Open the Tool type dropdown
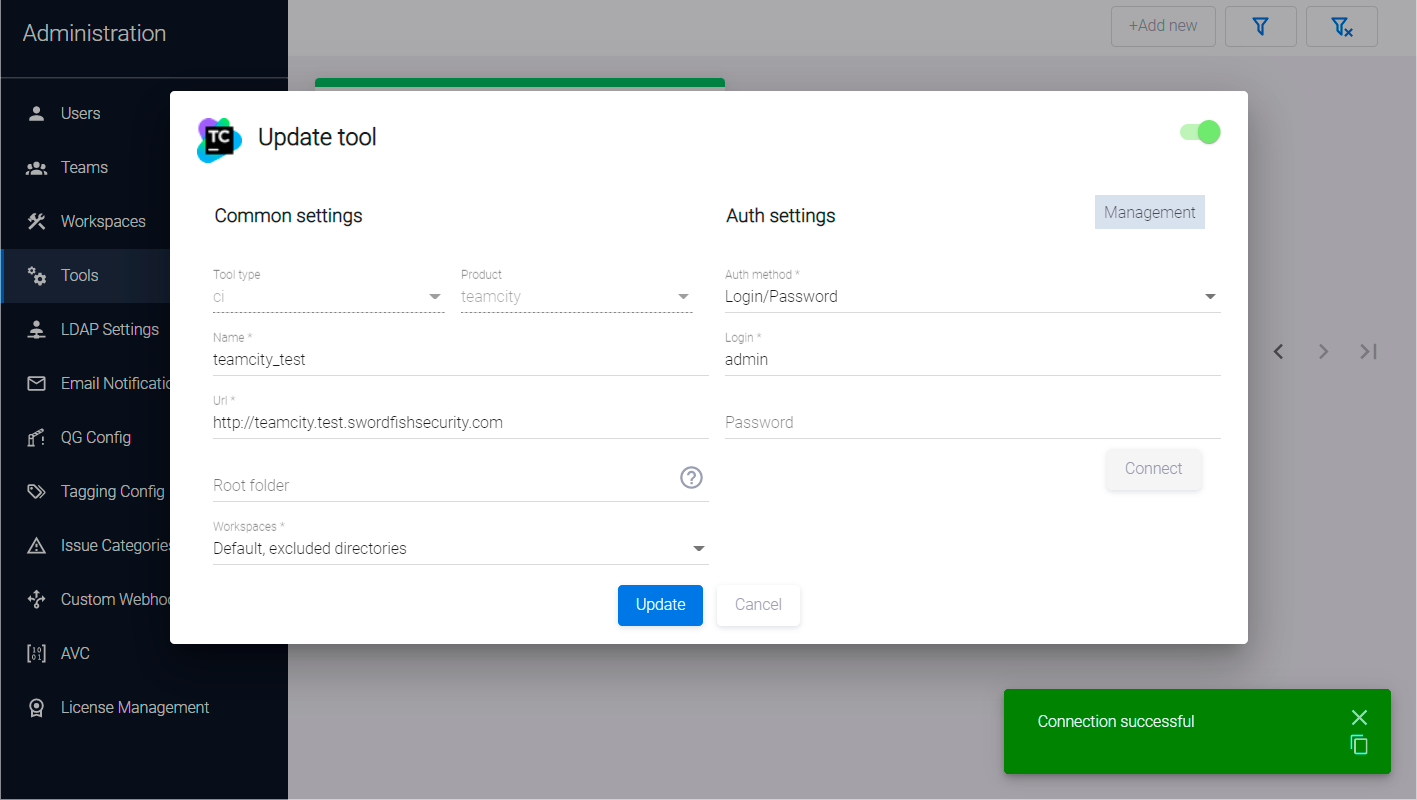 (435, 297)
